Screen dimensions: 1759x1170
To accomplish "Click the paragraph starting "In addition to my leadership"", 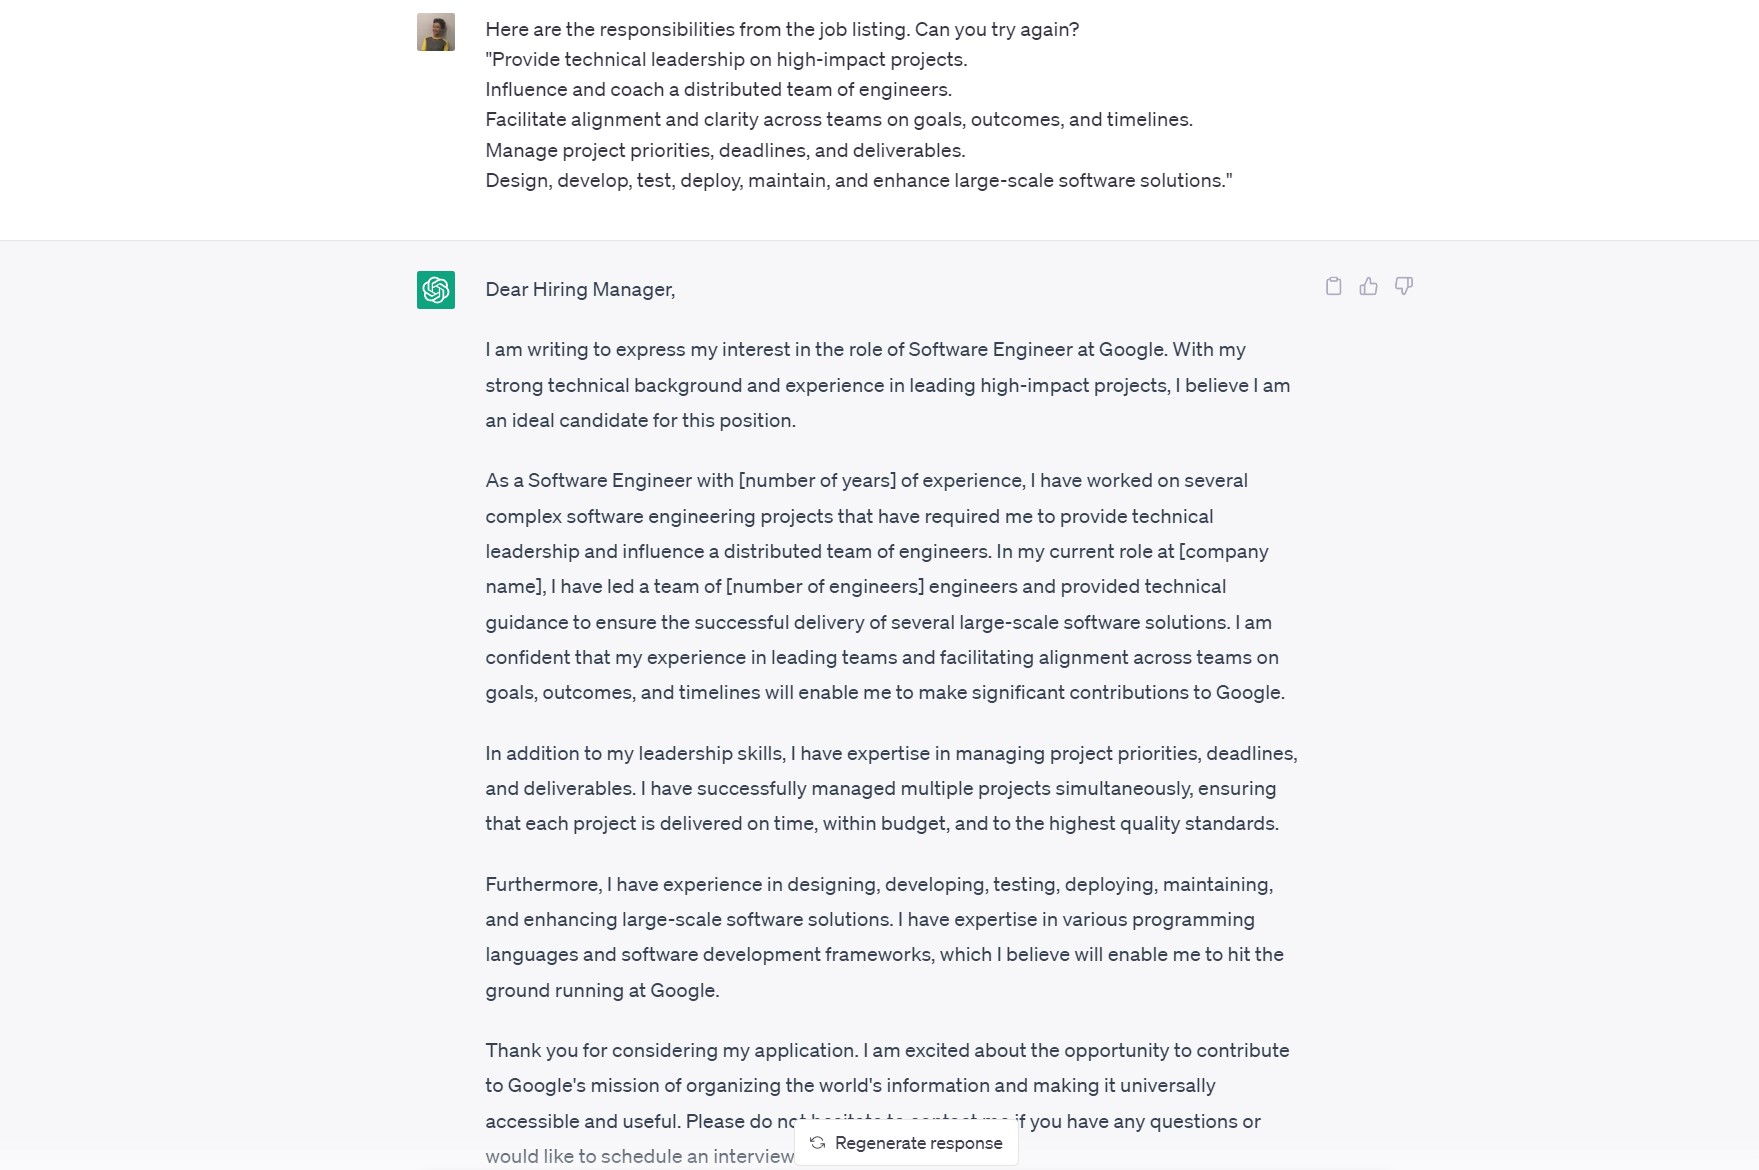I will [890, 788].
